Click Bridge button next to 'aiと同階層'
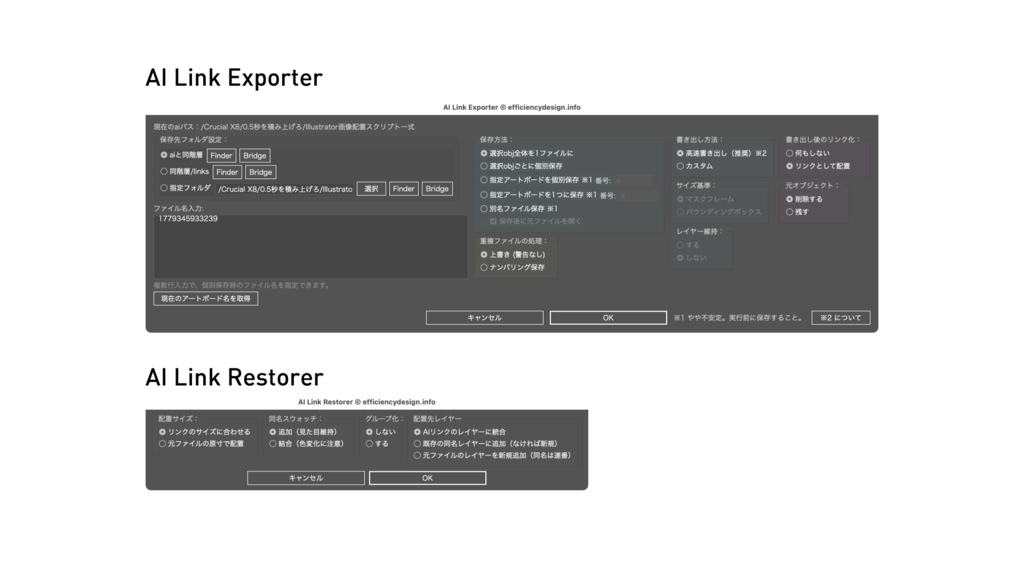The height and width of the screenshot is (576, 1024). (x=255, y=155)
